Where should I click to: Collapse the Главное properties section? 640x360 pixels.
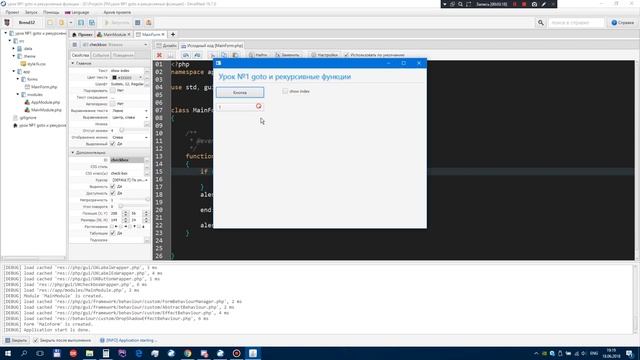point(73,63)
